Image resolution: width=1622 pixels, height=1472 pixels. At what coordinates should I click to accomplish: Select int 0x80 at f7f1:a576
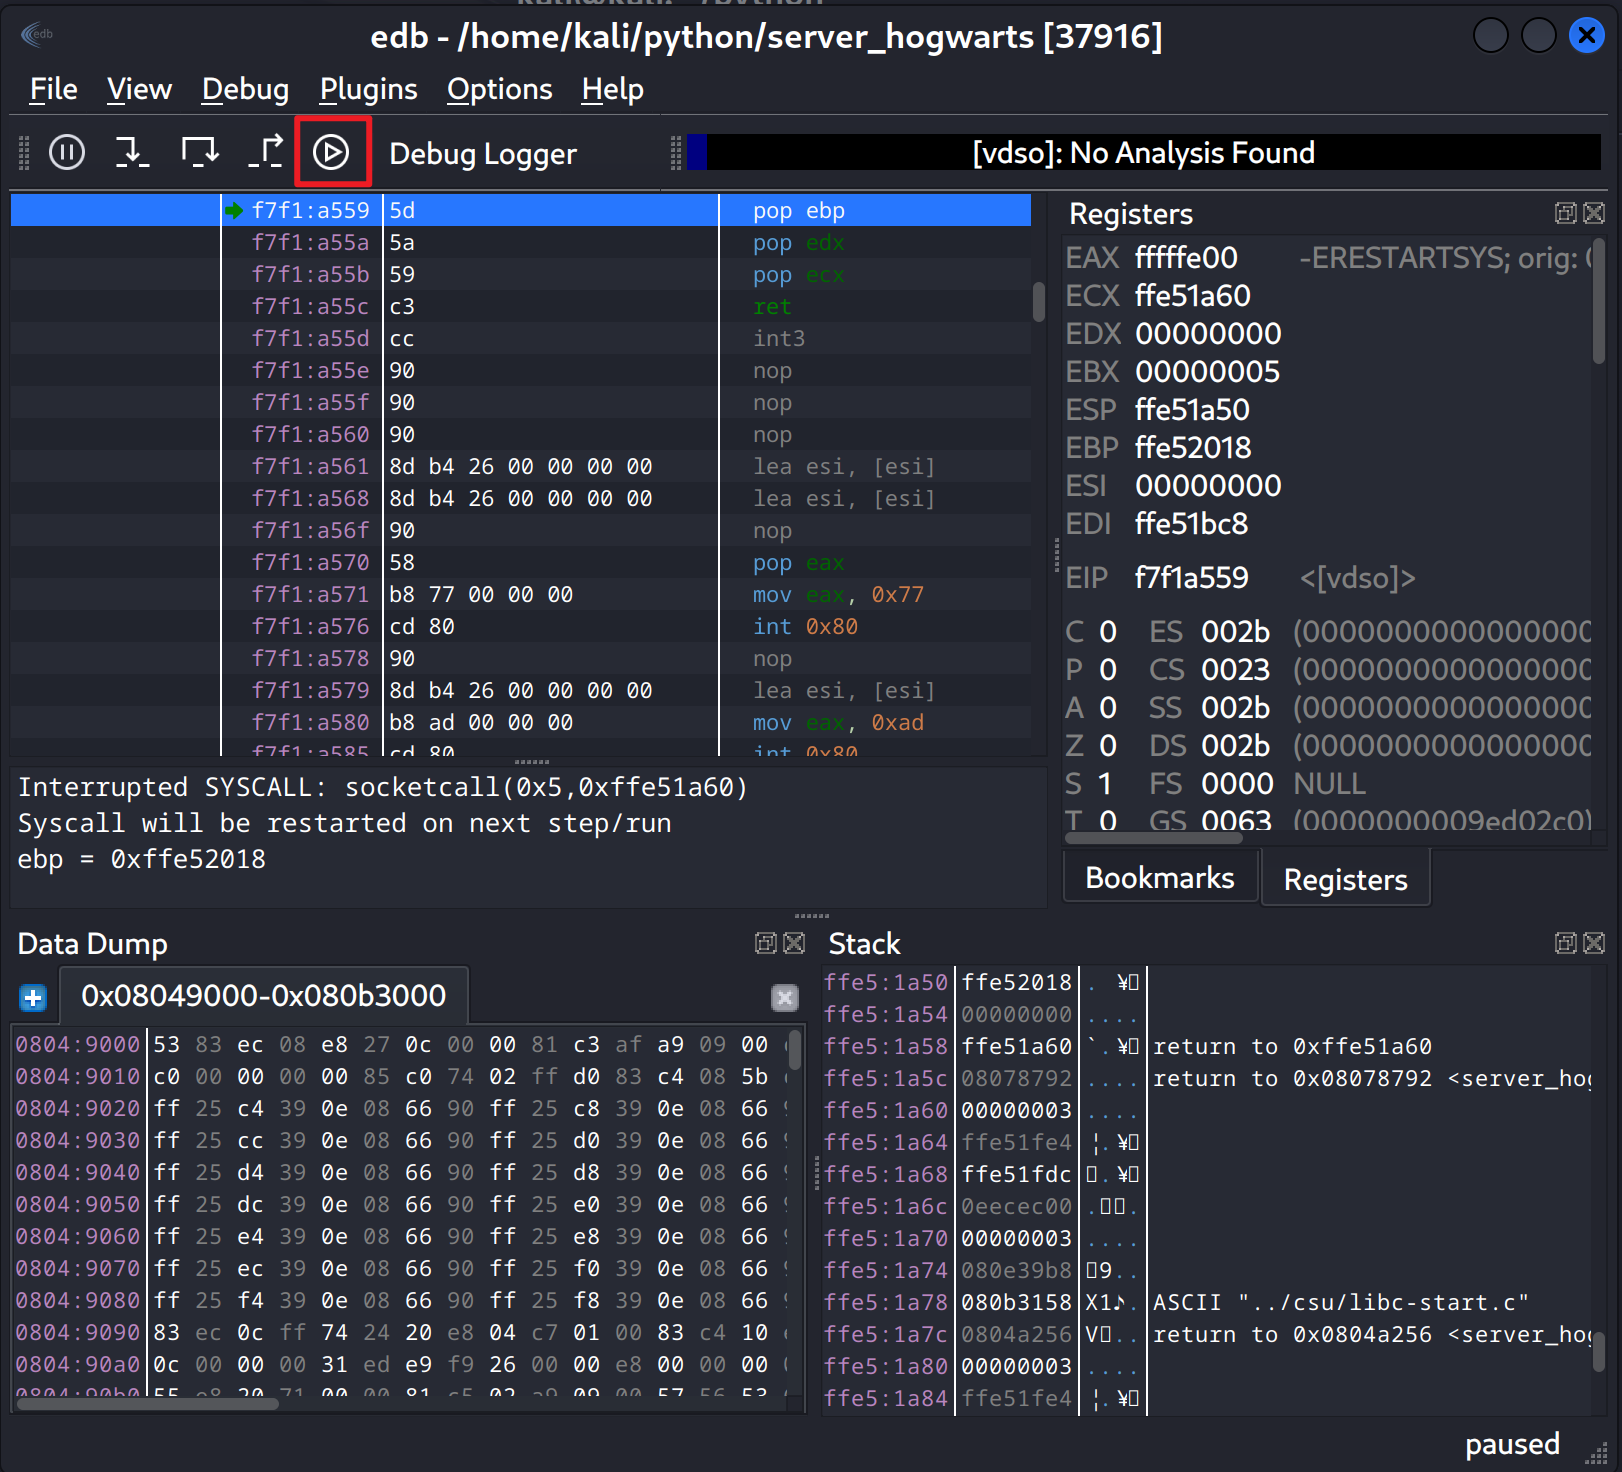(x=520, y=627)
